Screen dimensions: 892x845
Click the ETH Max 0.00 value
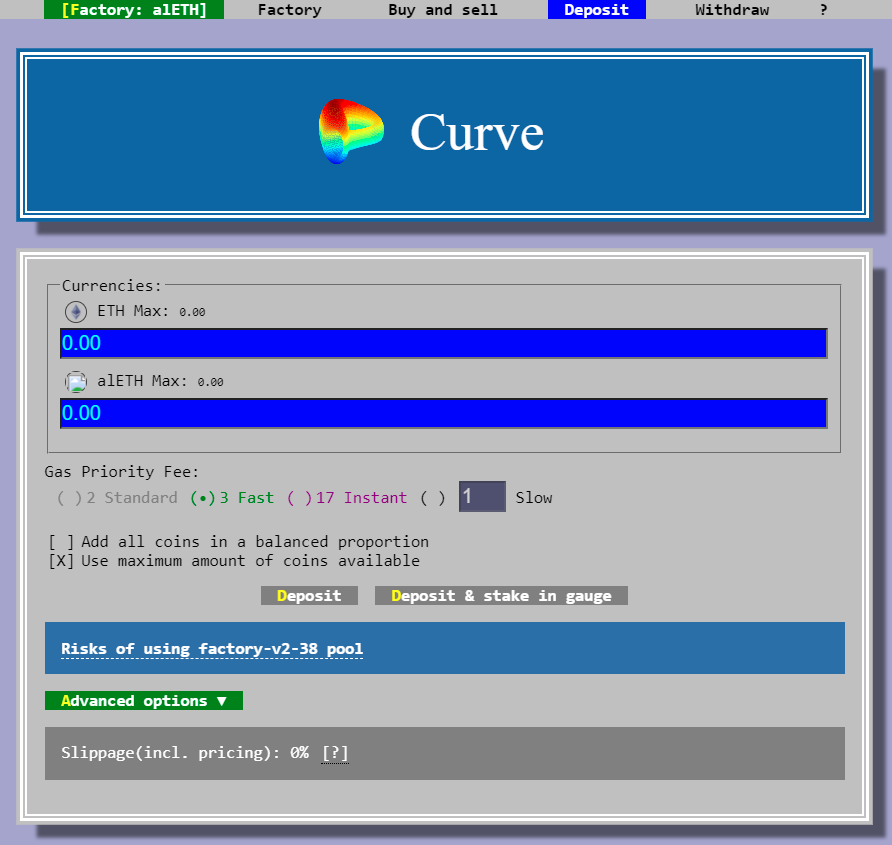(192, 312)
